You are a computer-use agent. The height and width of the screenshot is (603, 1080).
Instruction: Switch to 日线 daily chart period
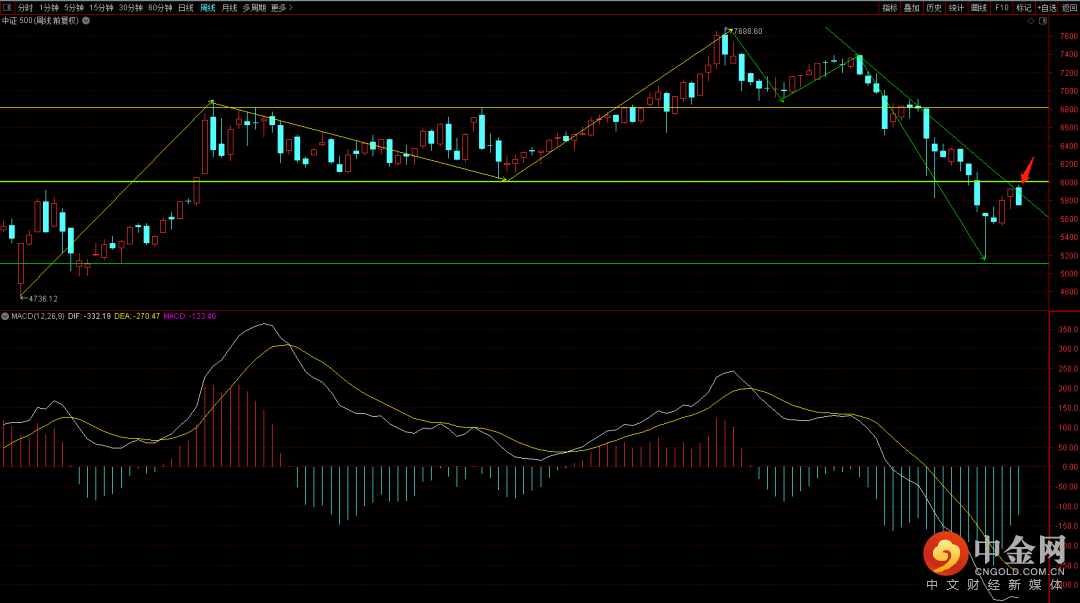tap(186, 7)
